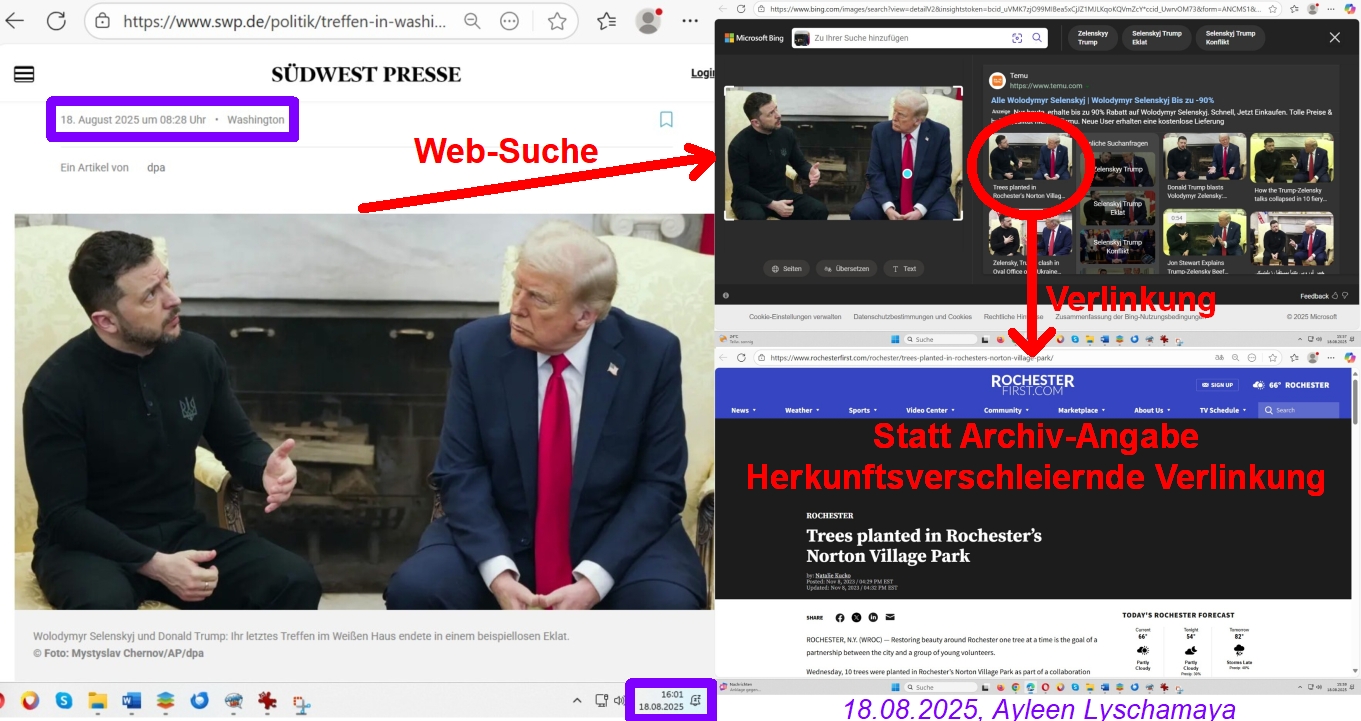Bookmark the Südwest Presse article

(x=666, y=120)
